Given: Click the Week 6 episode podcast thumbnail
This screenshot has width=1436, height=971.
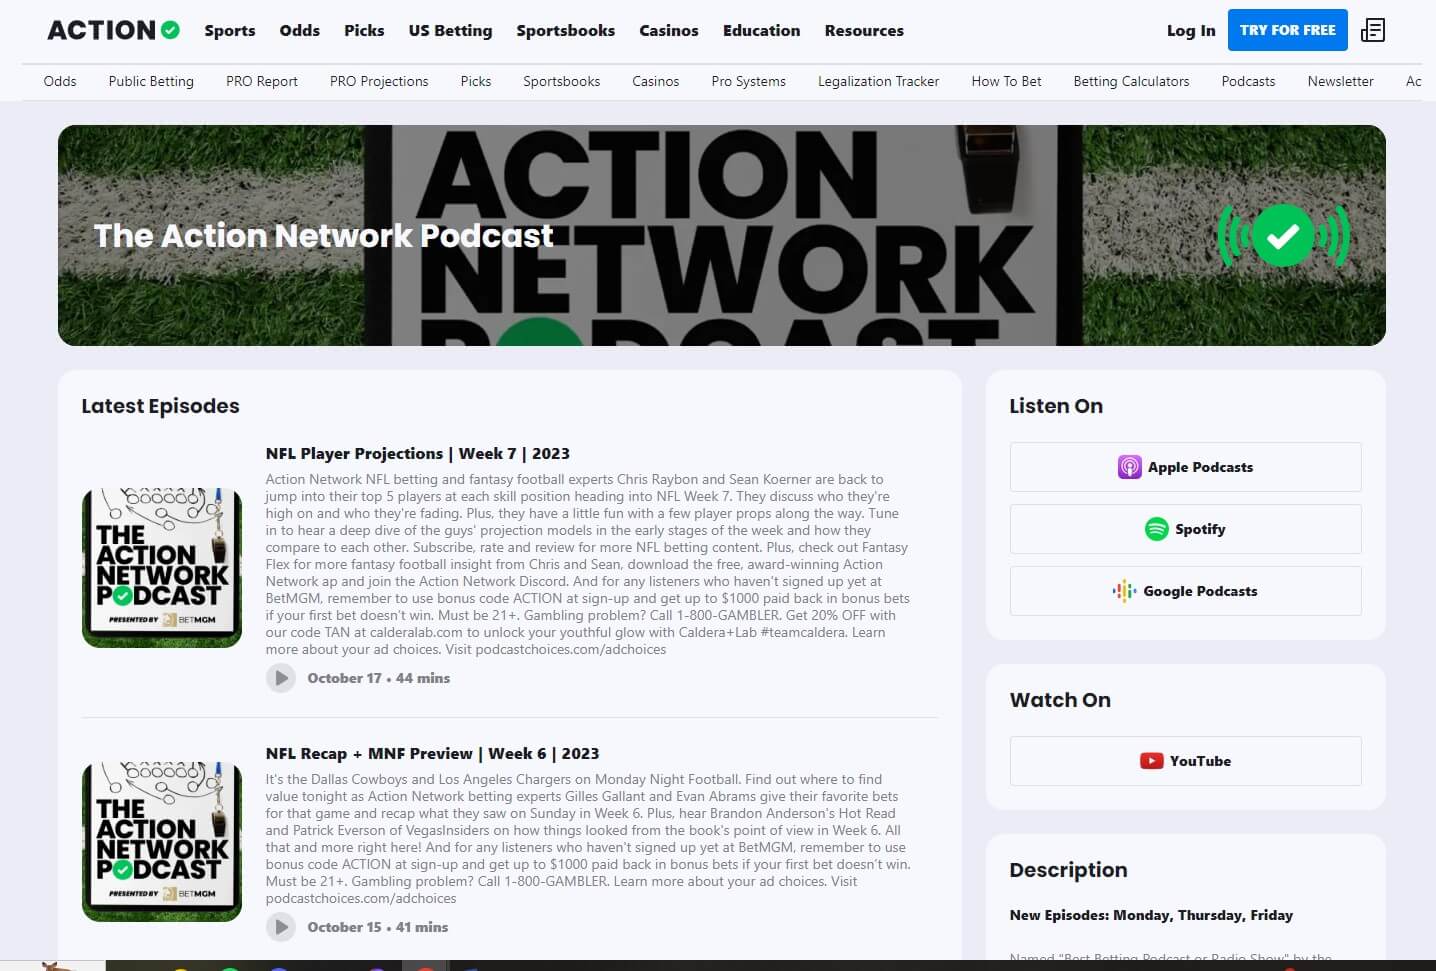Looking at the screenshot, I should 162,842.
